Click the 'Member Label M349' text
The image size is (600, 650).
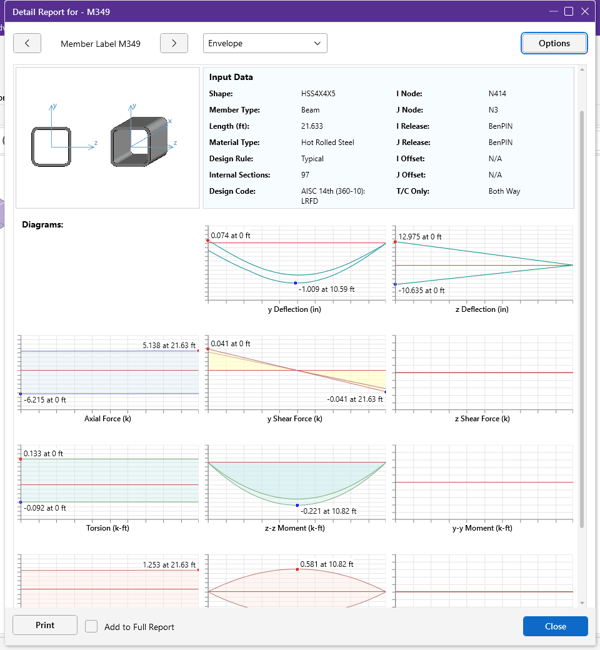pos(100,44)
